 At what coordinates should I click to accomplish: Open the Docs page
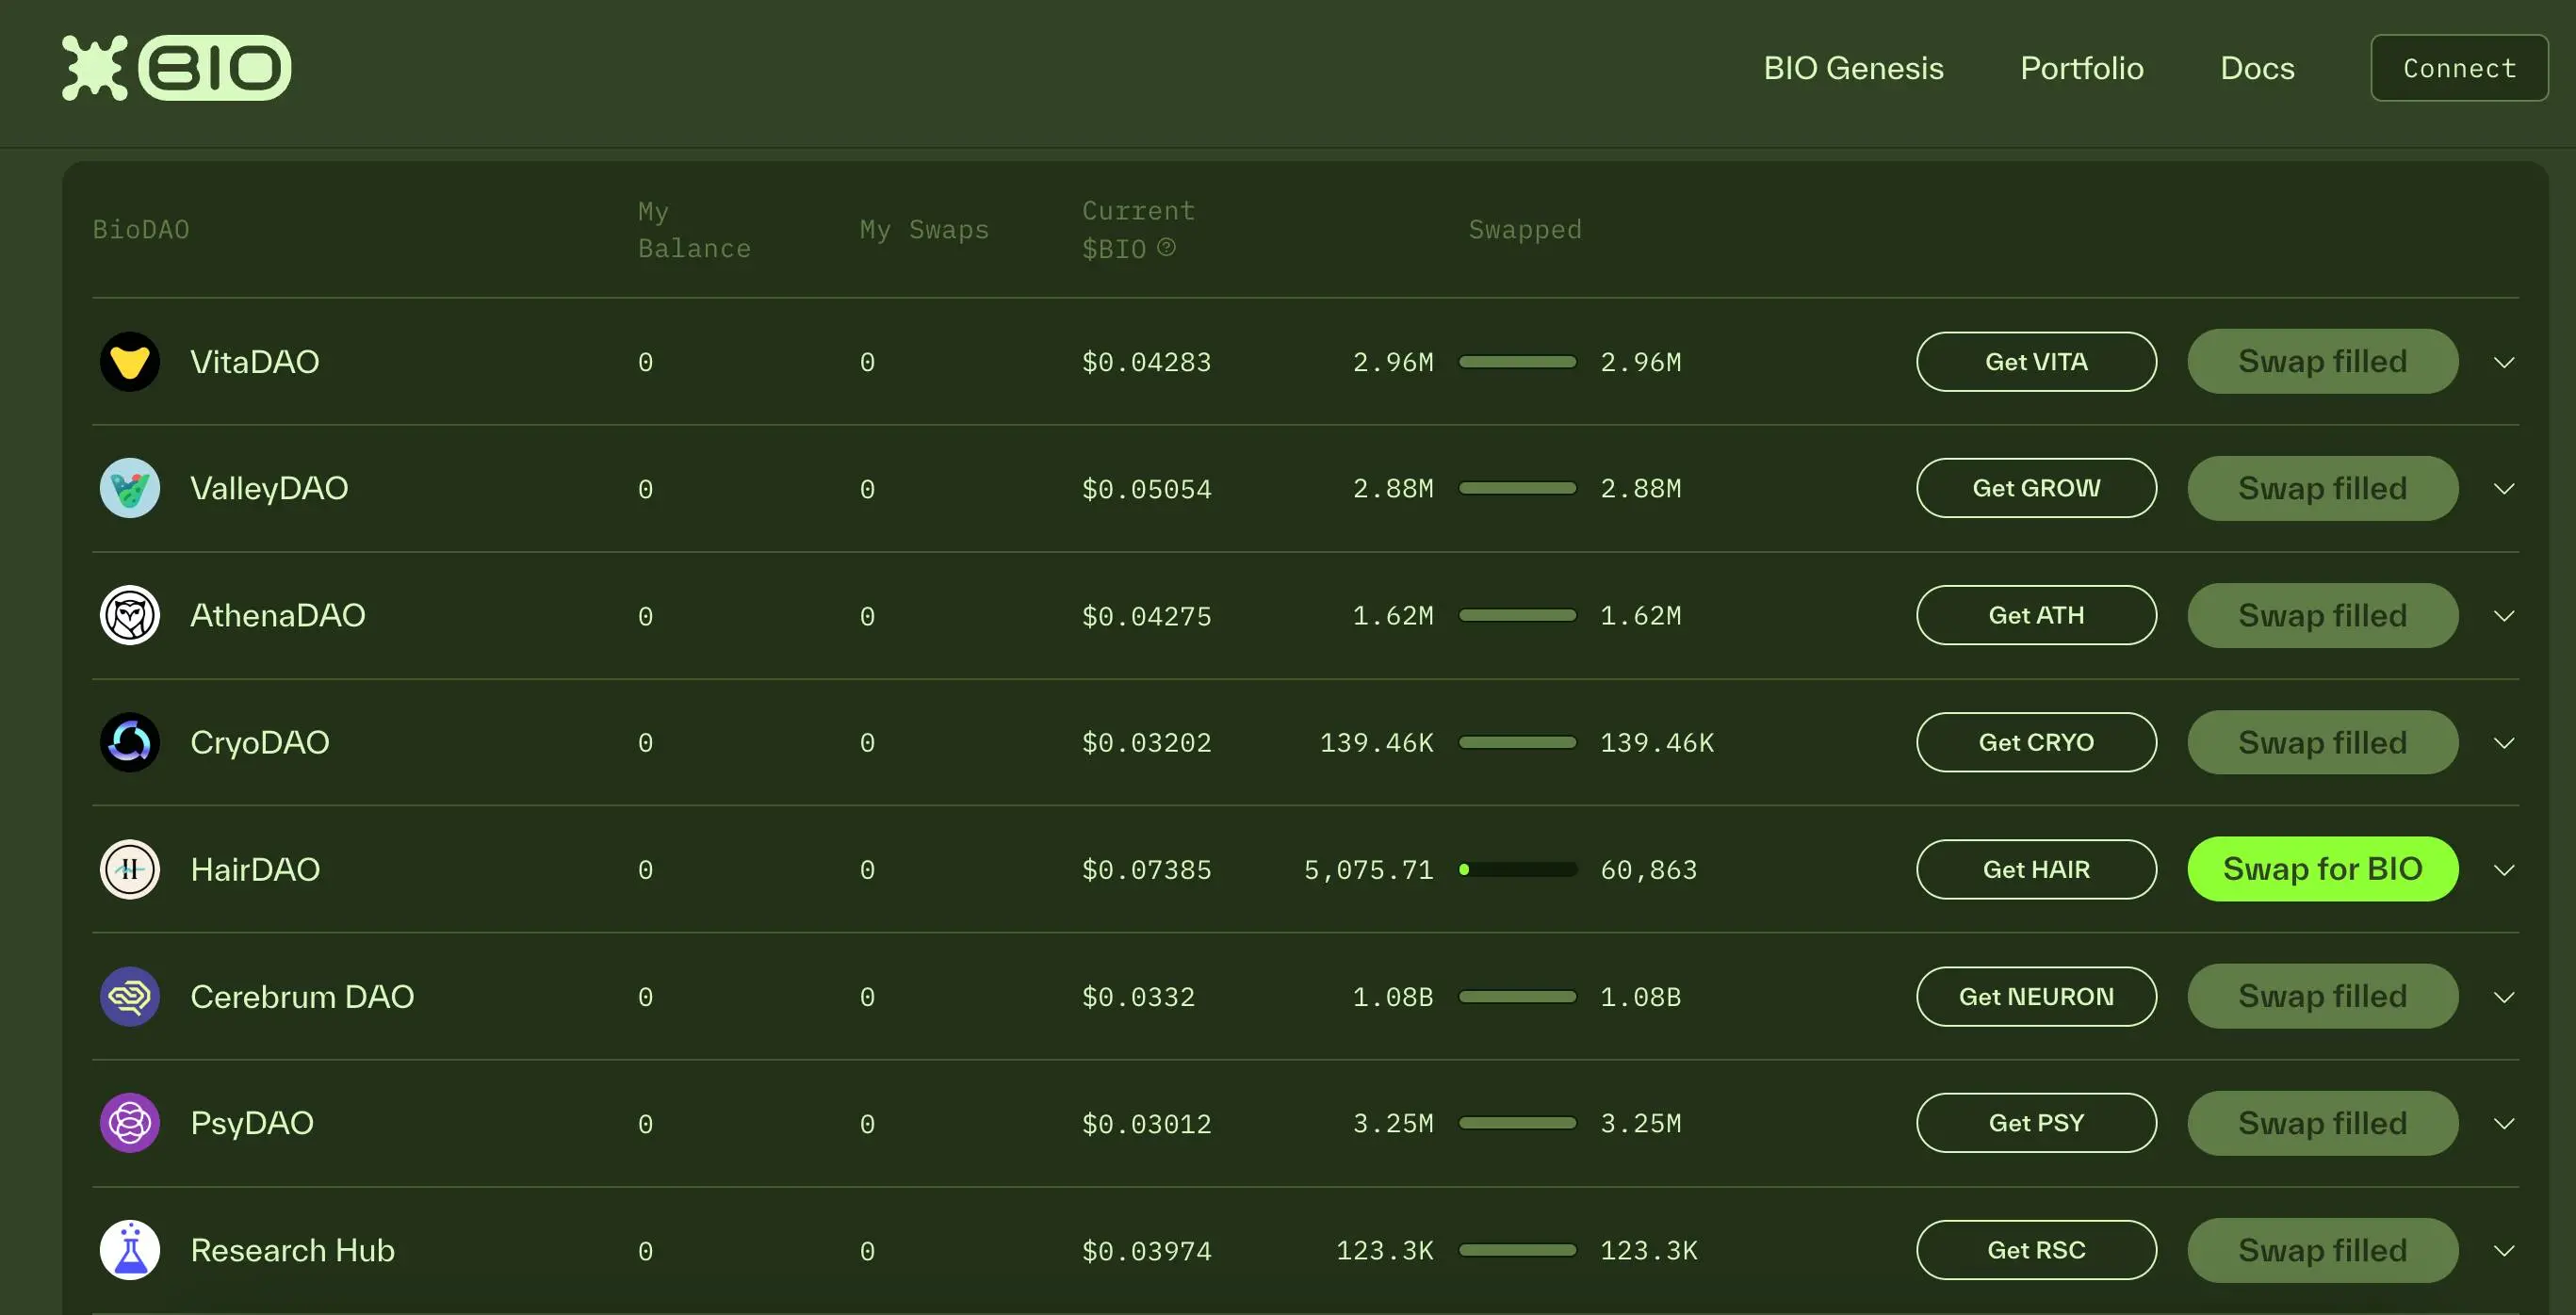point(2258,67)
